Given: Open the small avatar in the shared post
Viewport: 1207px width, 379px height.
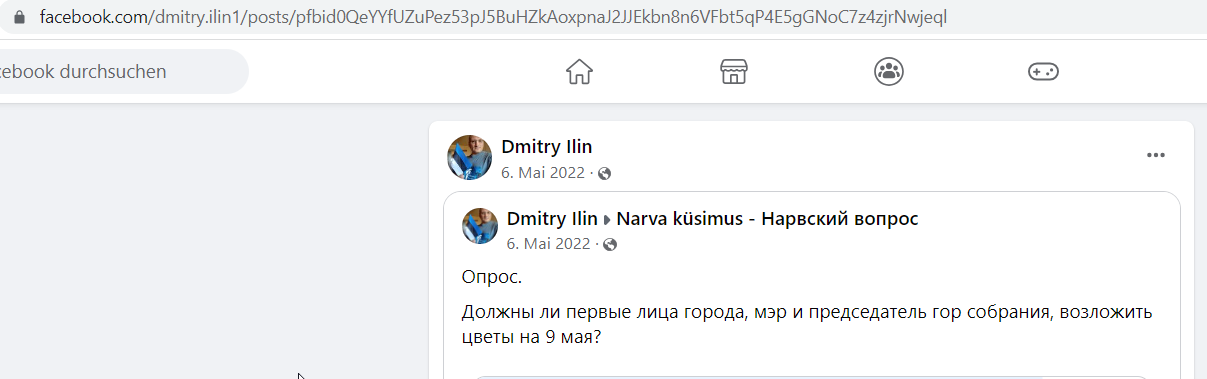Looking at the screenshot, I should (x=480, y=226).
